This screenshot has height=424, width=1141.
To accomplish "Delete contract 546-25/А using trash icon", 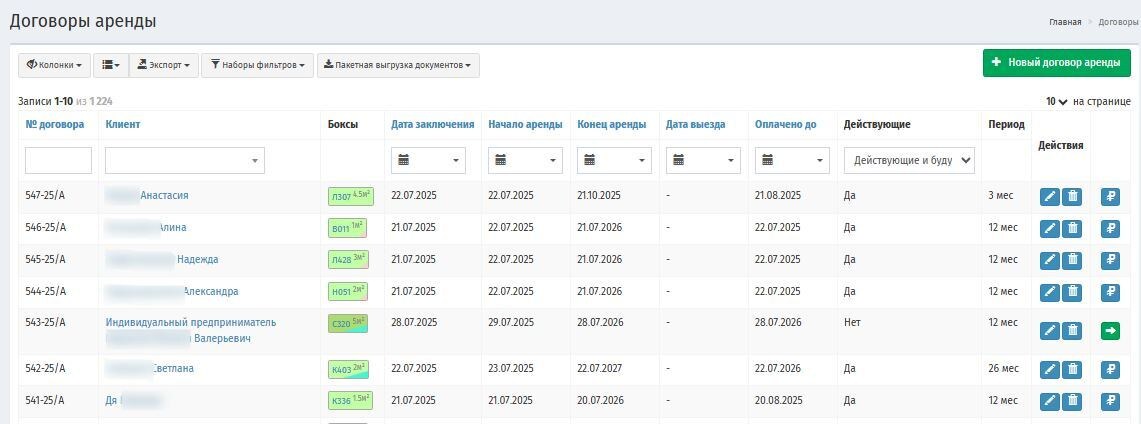I will tap(1072, 229).
